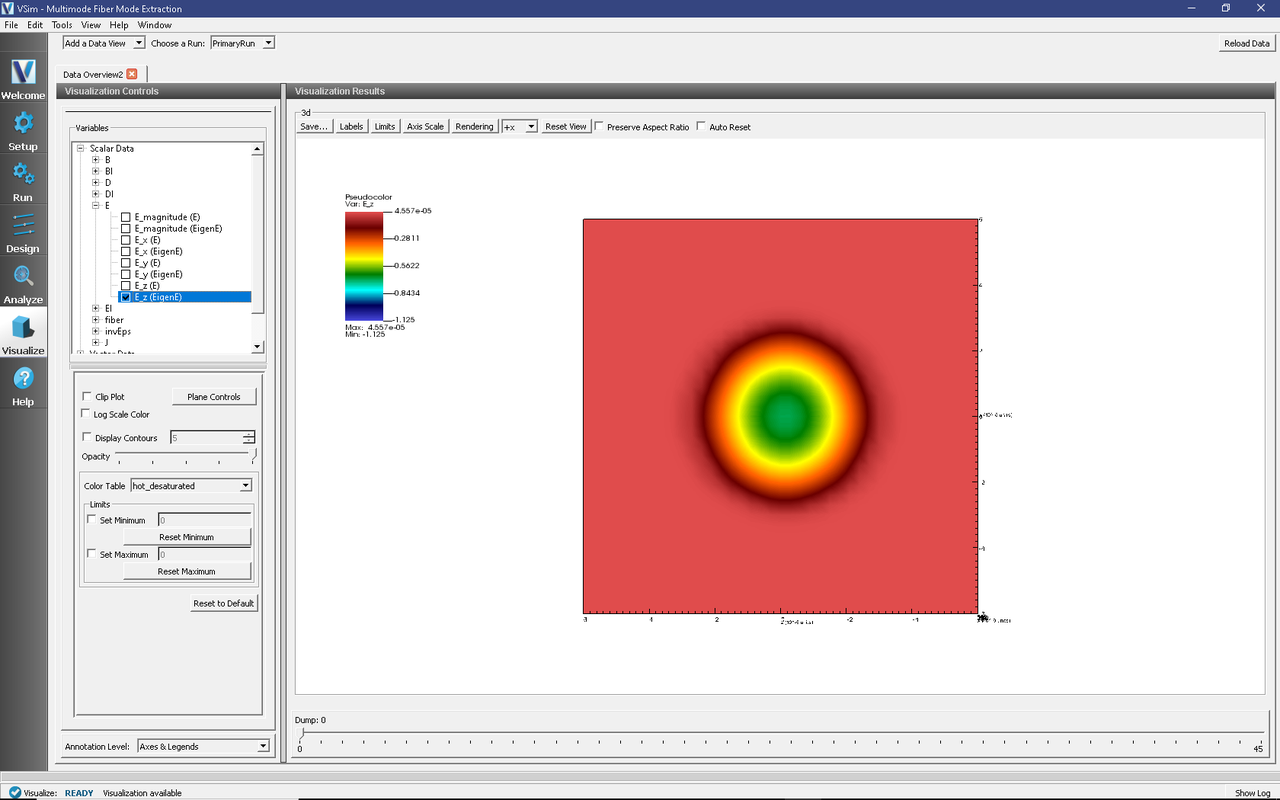Screen dimensions: 1280x800
Task: Open the Color Table dropdown
Action: 244,485
